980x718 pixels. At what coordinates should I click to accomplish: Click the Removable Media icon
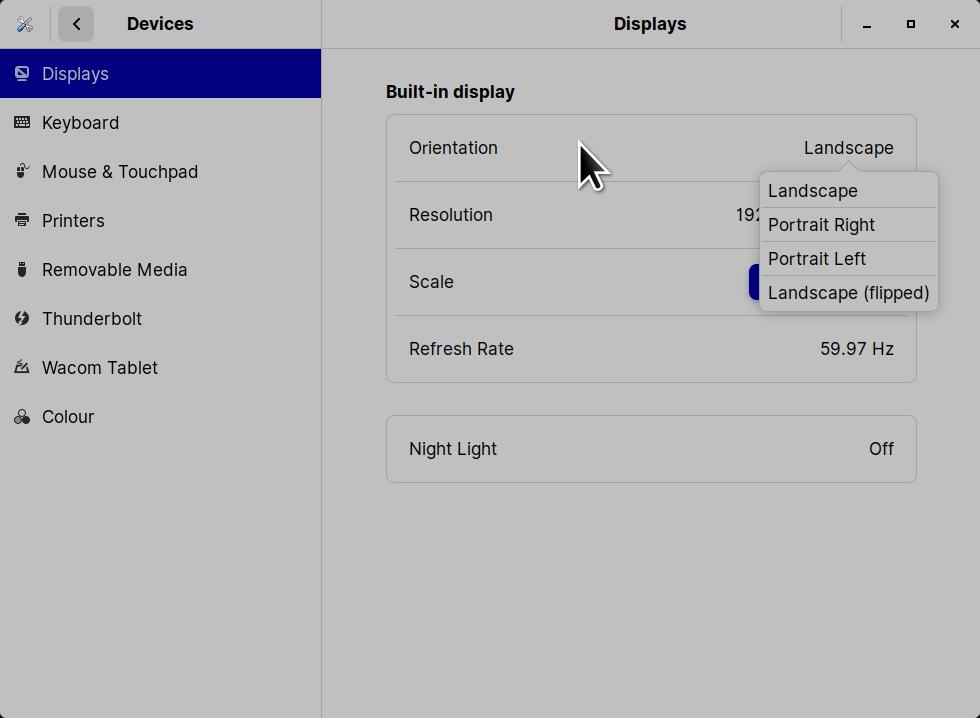coord(22,270)
